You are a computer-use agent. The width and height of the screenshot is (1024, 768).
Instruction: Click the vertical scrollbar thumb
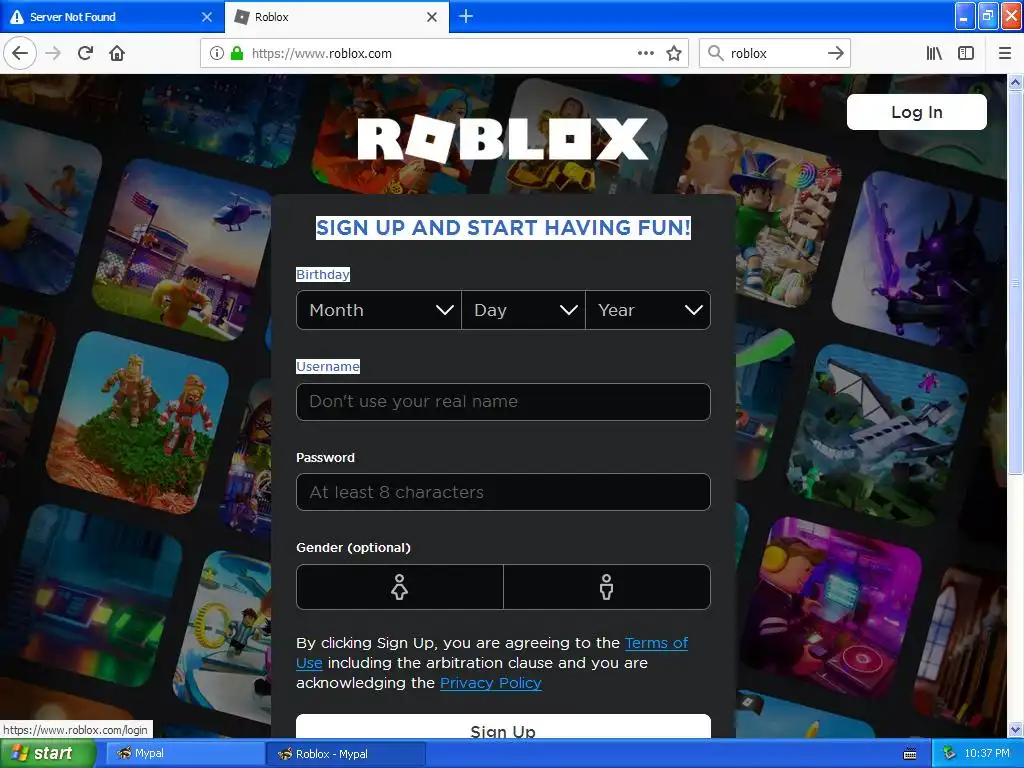(1015, 283)
